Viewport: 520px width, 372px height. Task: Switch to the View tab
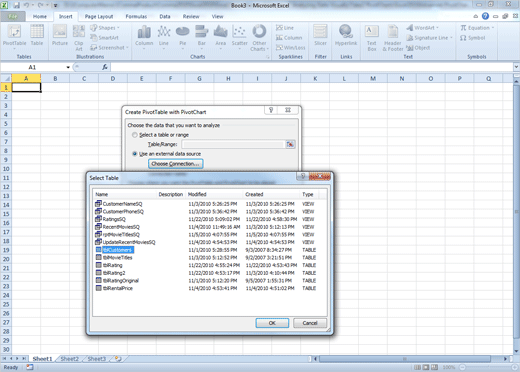pos(217,16)
